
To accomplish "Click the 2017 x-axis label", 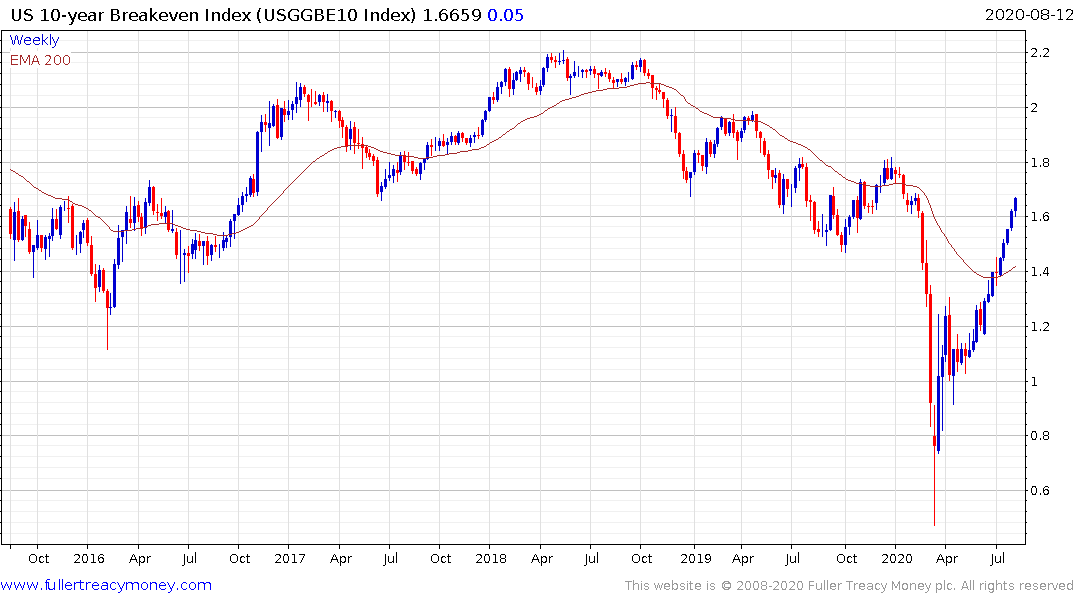I will 289,558.
